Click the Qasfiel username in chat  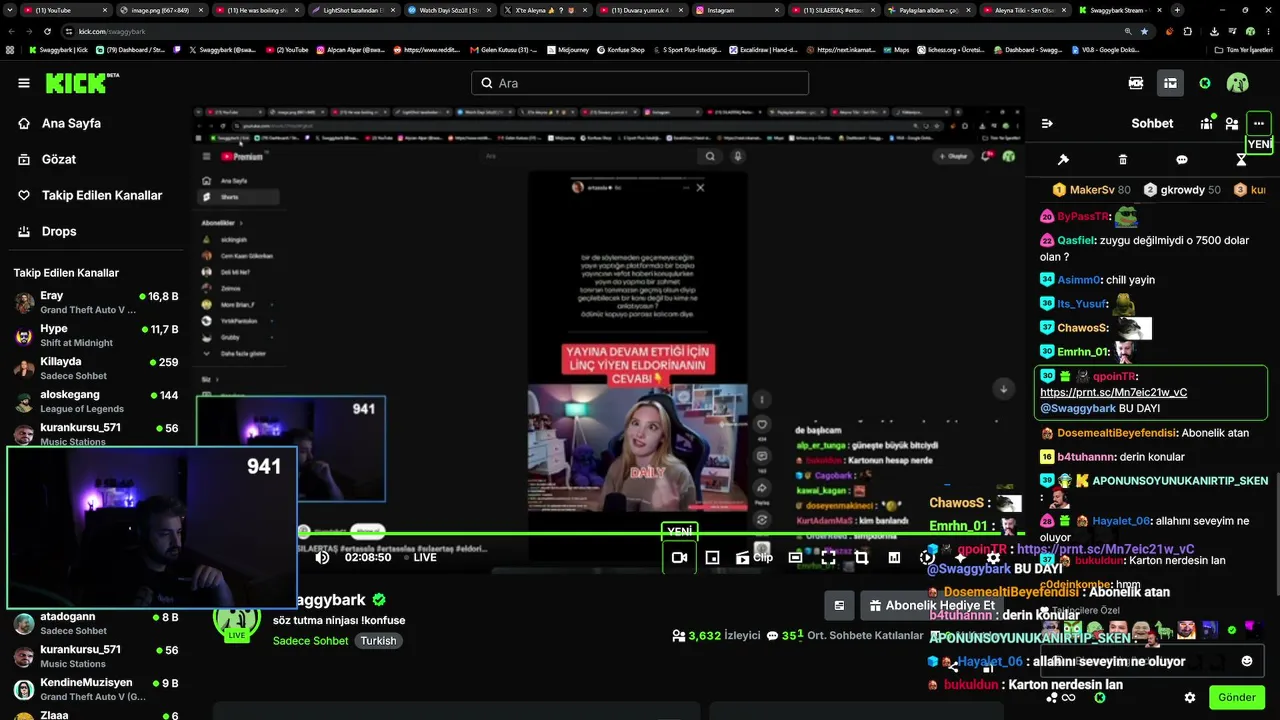click(x=1076, y=240)
